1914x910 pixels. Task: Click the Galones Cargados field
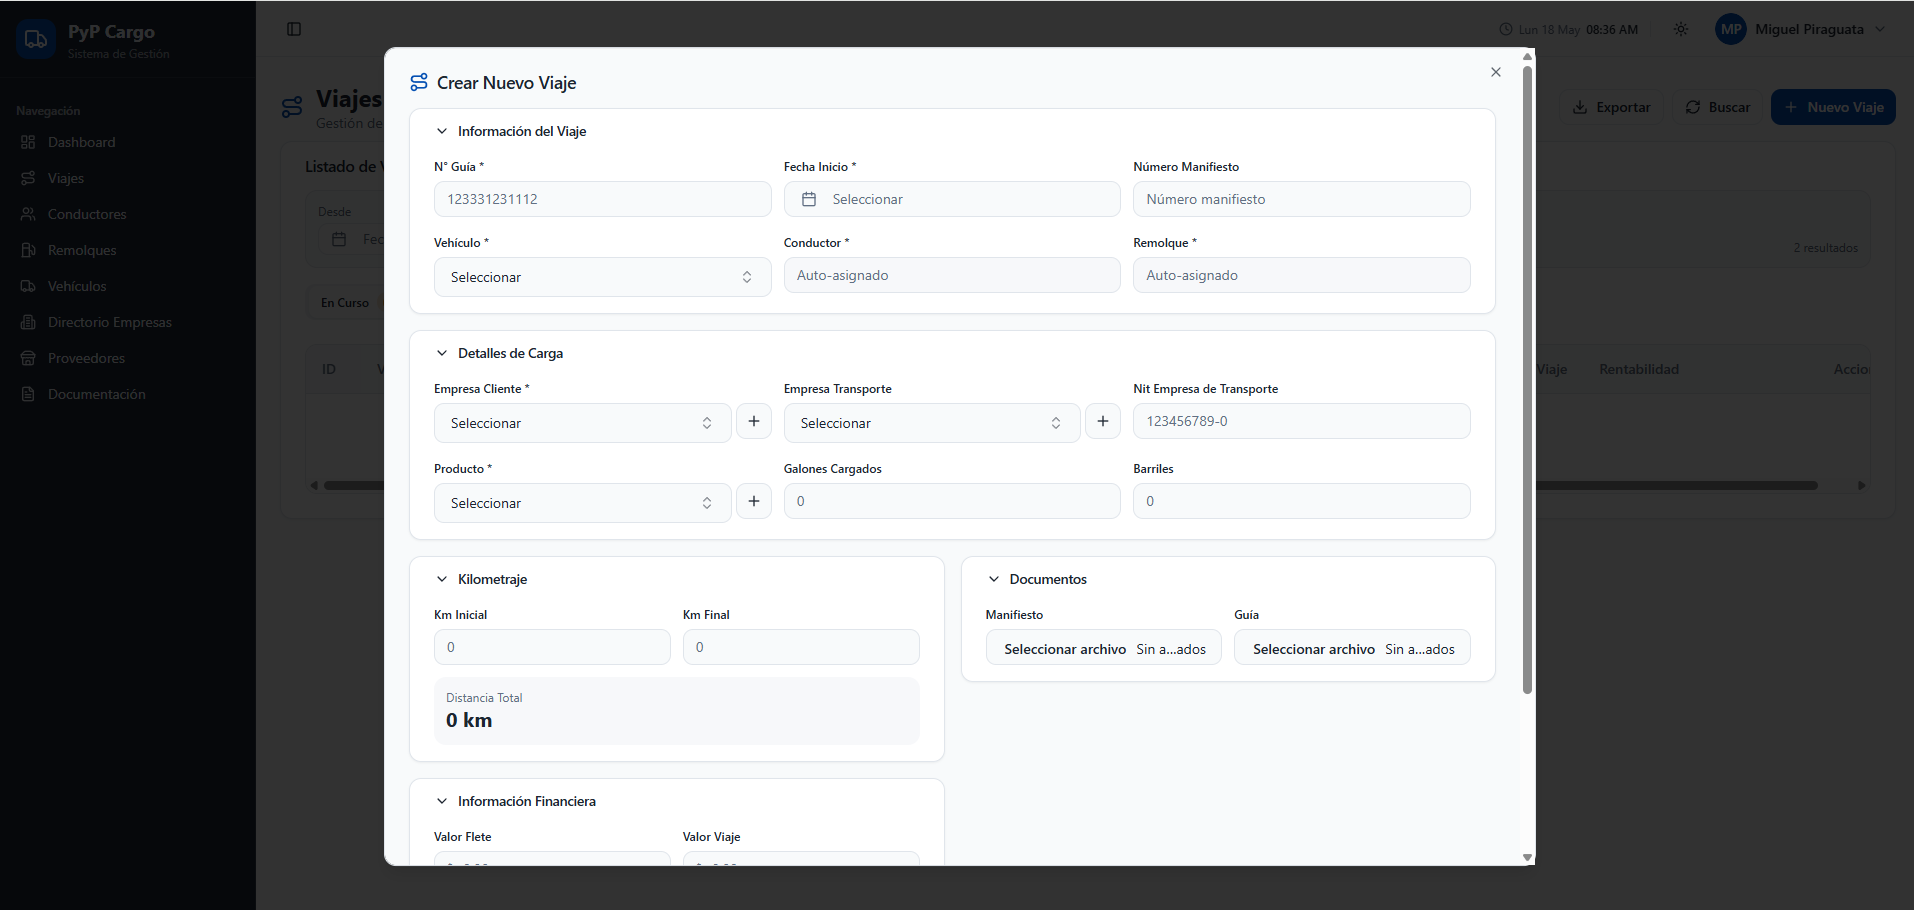click(952, 501)
